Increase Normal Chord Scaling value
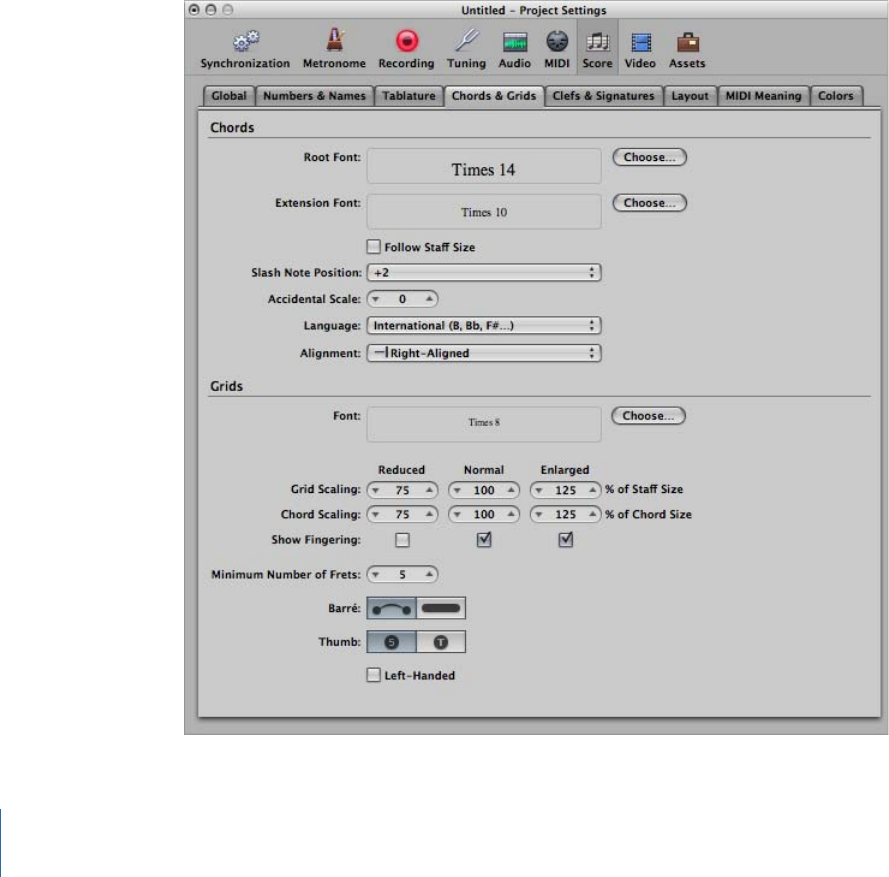This screenshot has width=889, height=877. pyautogui.click(x=511, y=514)
